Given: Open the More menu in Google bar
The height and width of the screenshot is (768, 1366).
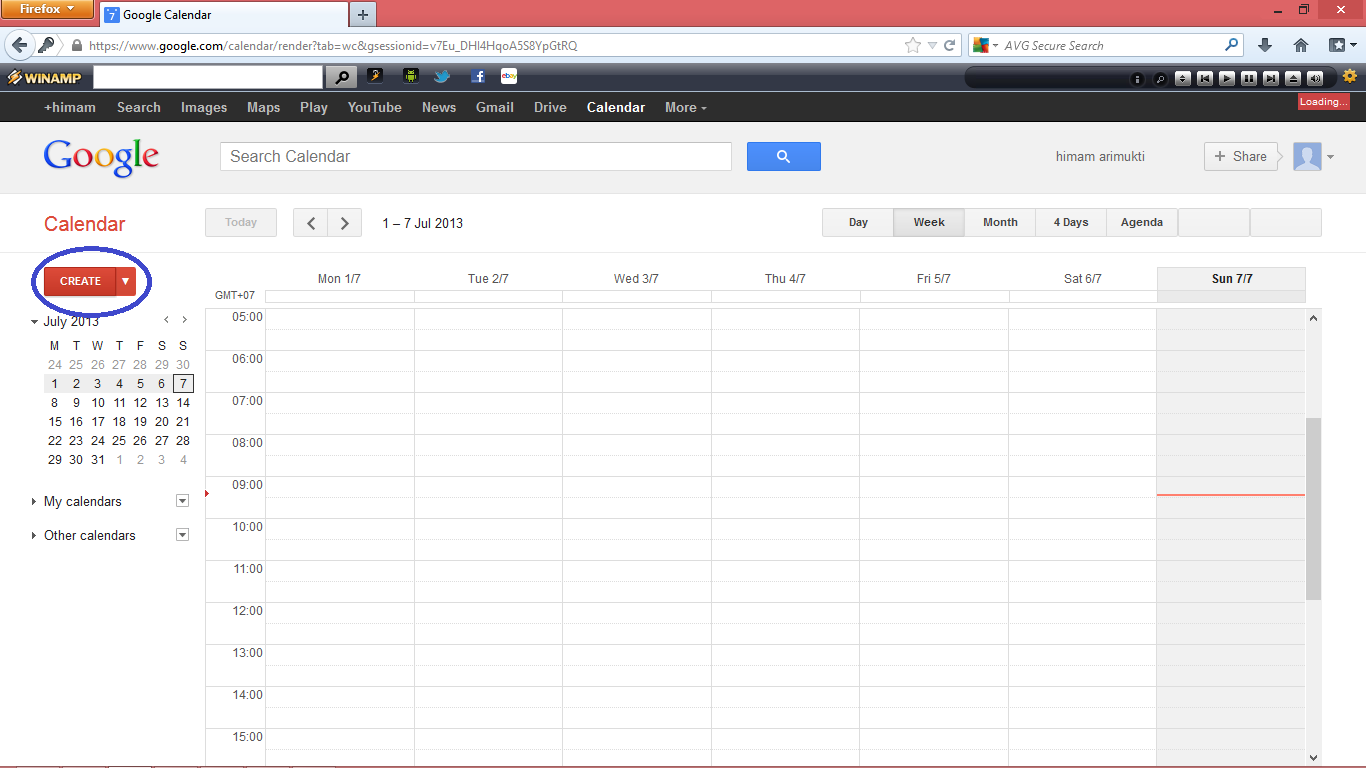Looking at the screenshot, I should [x=685, y=107].
